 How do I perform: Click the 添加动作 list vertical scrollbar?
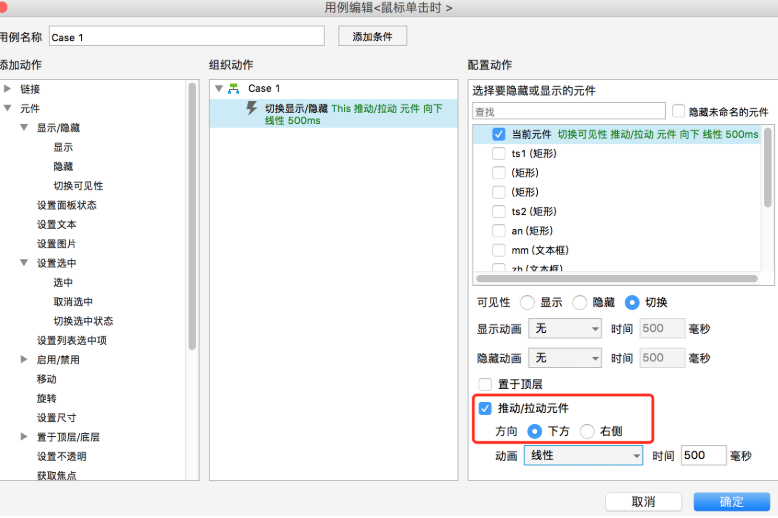[x=192, y=217]
